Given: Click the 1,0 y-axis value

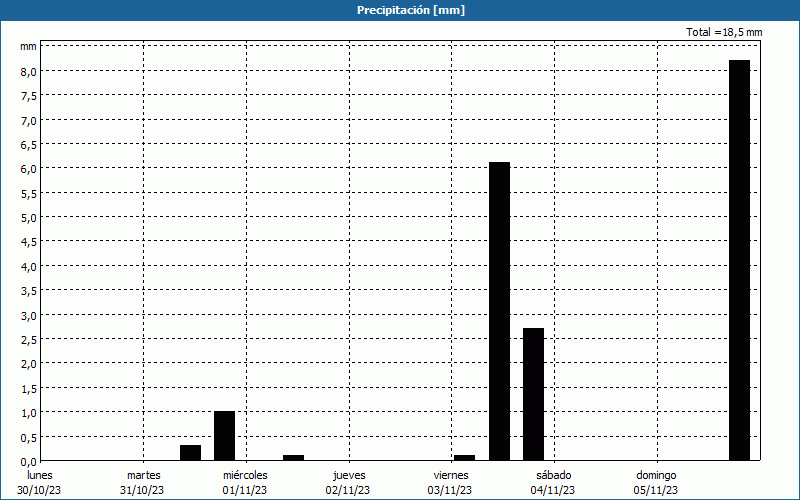Looking at the screenshot, I should (29, 413).
